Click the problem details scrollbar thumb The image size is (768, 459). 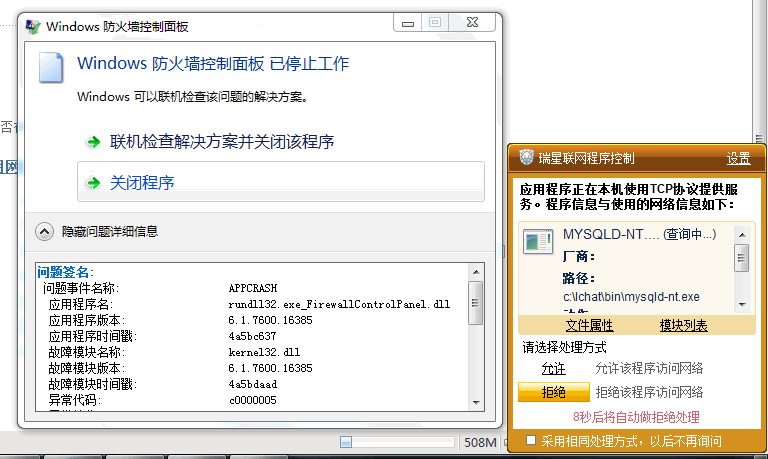click(x=476, y=303)
